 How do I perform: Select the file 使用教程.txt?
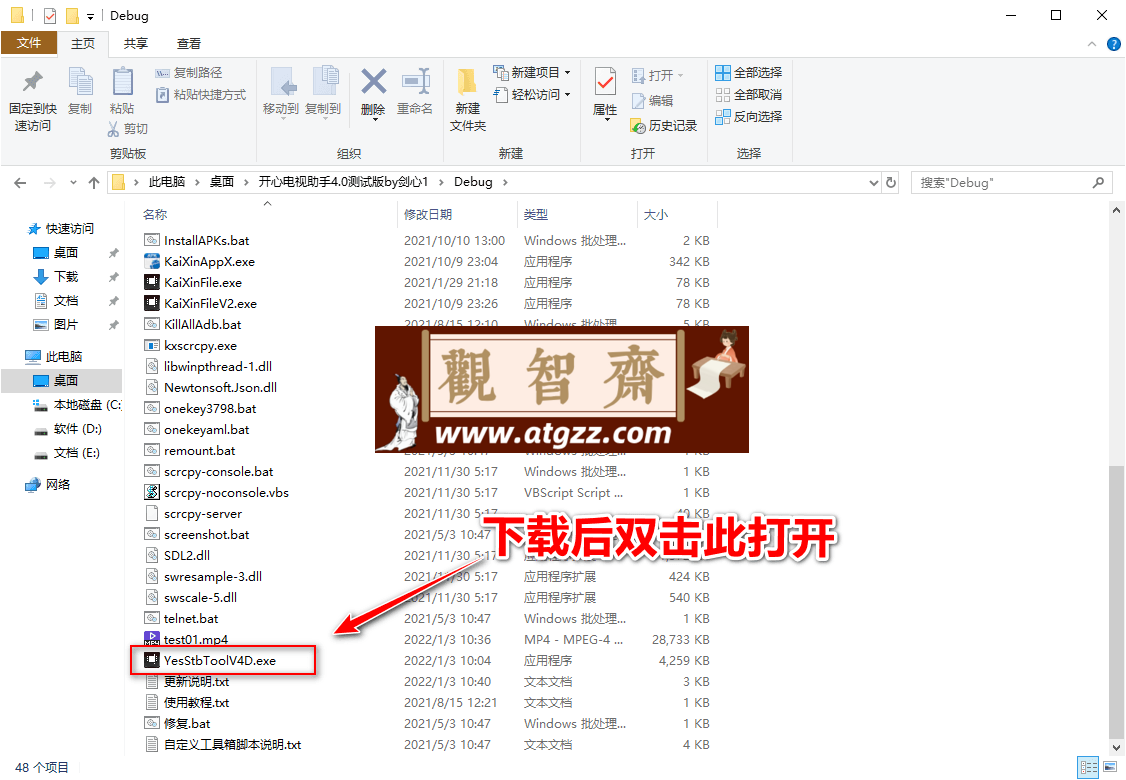(x=196, y=702)
